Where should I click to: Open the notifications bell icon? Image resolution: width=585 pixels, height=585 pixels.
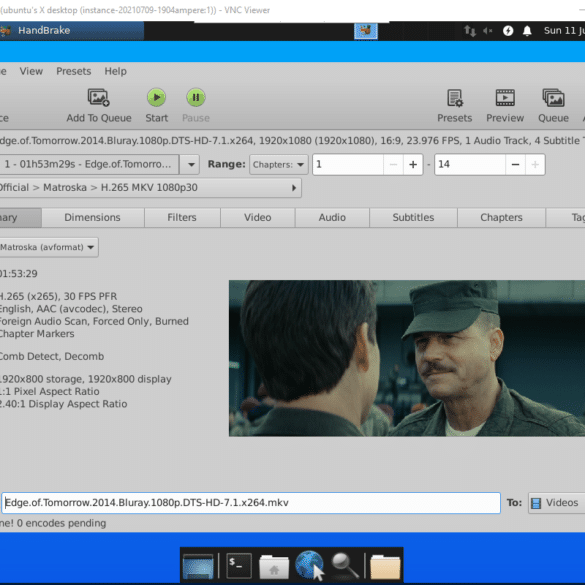[527, 31]
